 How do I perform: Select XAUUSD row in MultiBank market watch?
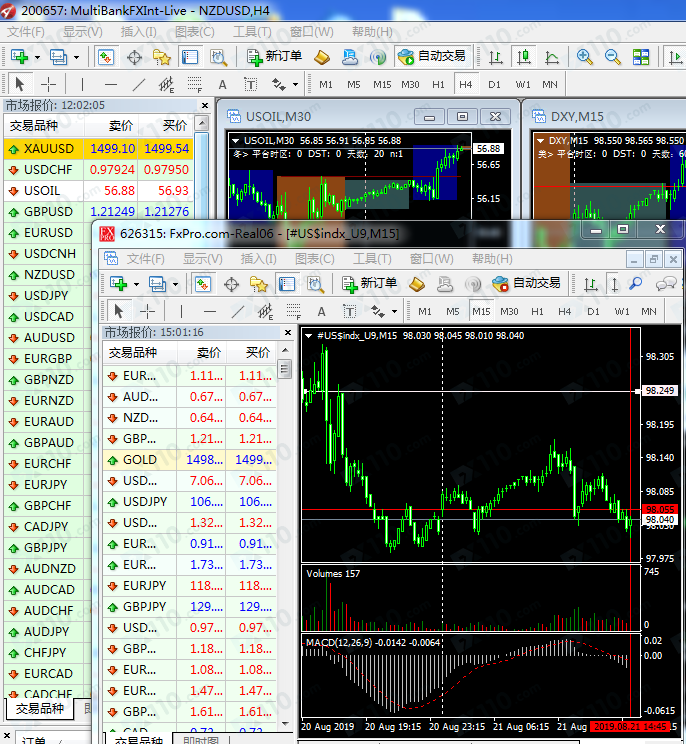click(x=49, y=148)
